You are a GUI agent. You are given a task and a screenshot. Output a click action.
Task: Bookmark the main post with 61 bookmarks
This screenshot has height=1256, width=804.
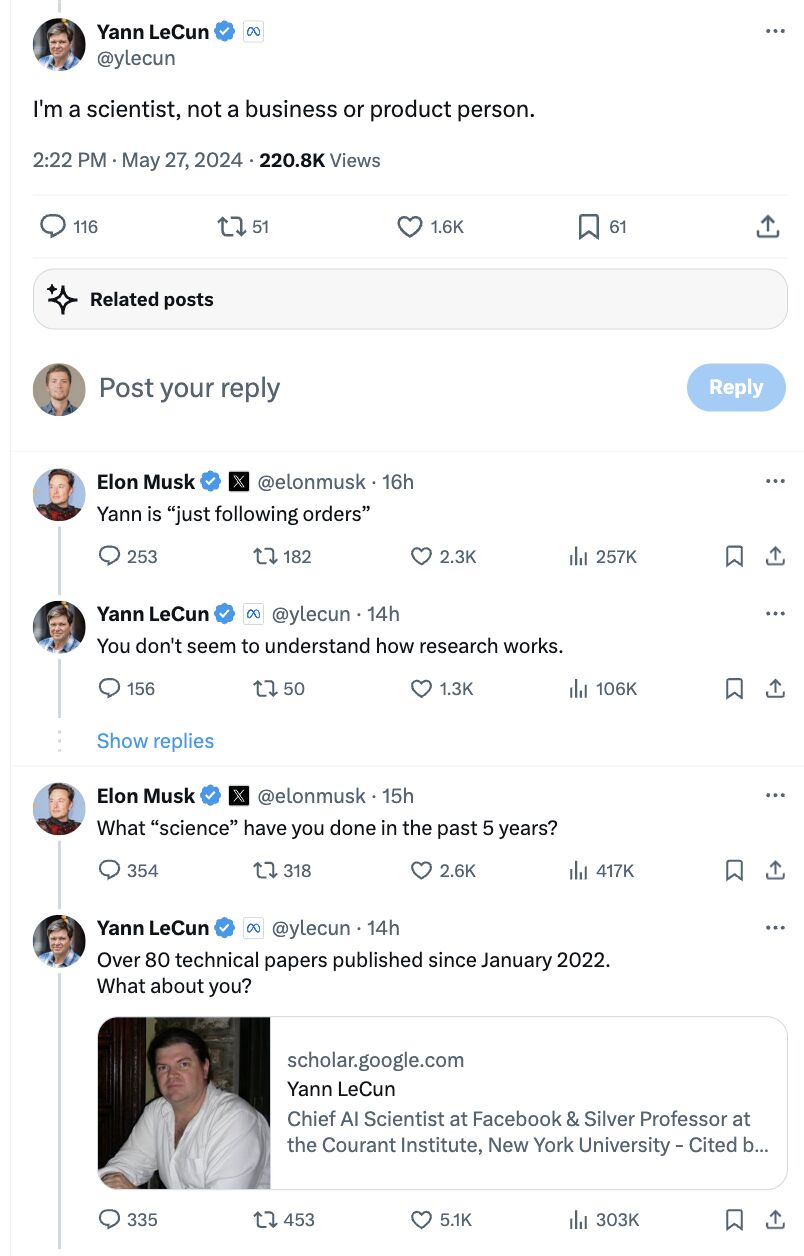[589, 227]
